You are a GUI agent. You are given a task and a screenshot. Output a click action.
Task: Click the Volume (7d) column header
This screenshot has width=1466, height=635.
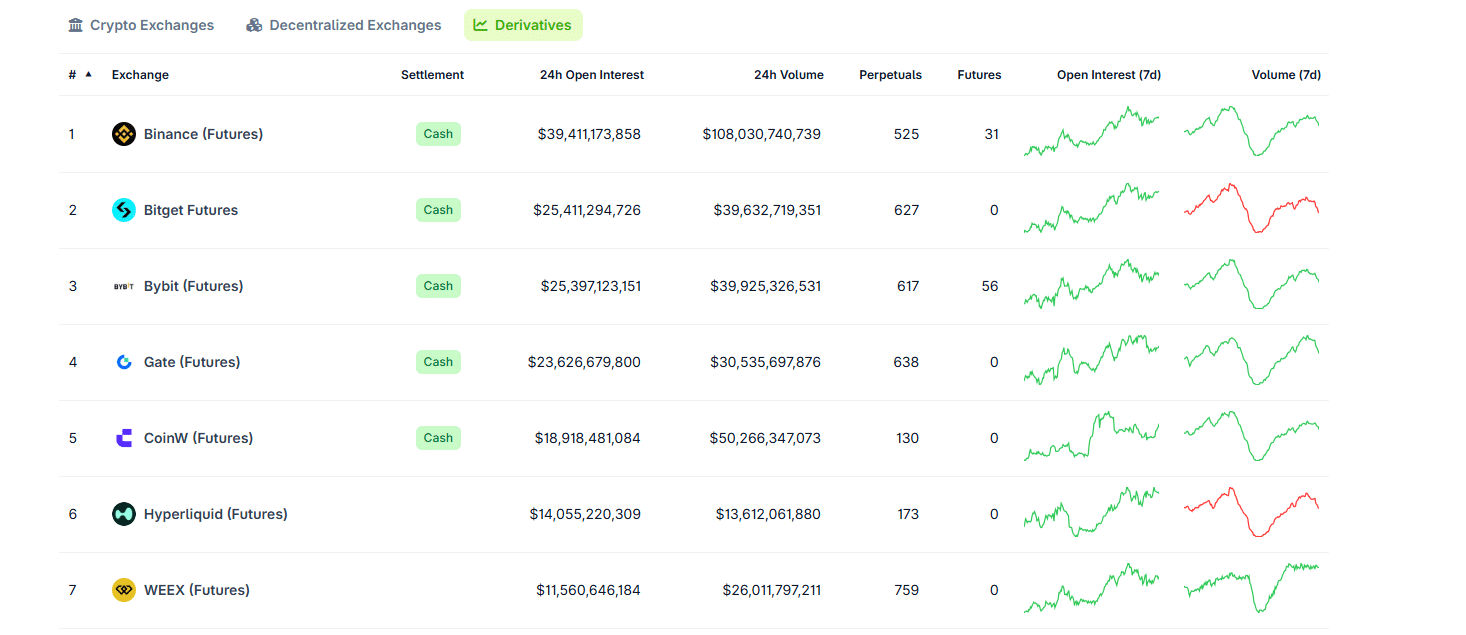click(x=1286, y=75)
